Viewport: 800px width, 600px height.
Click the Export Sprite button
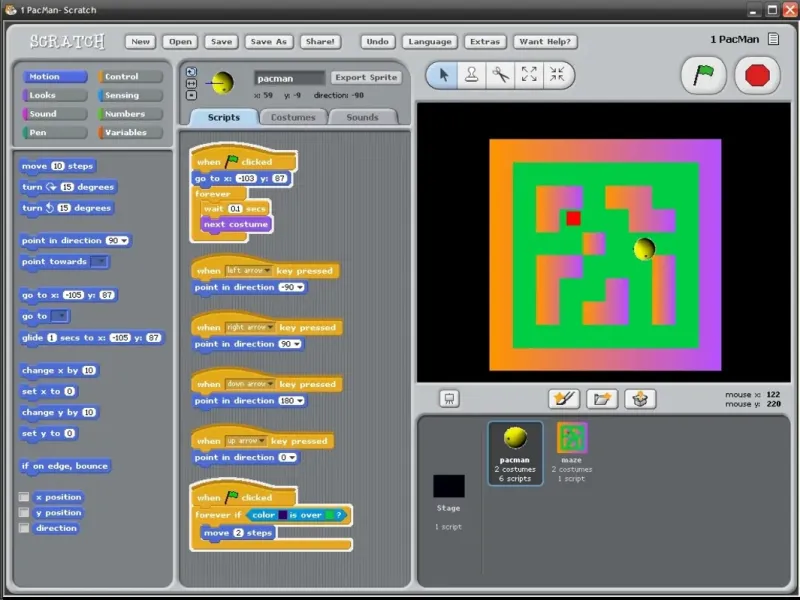[366, 78]
